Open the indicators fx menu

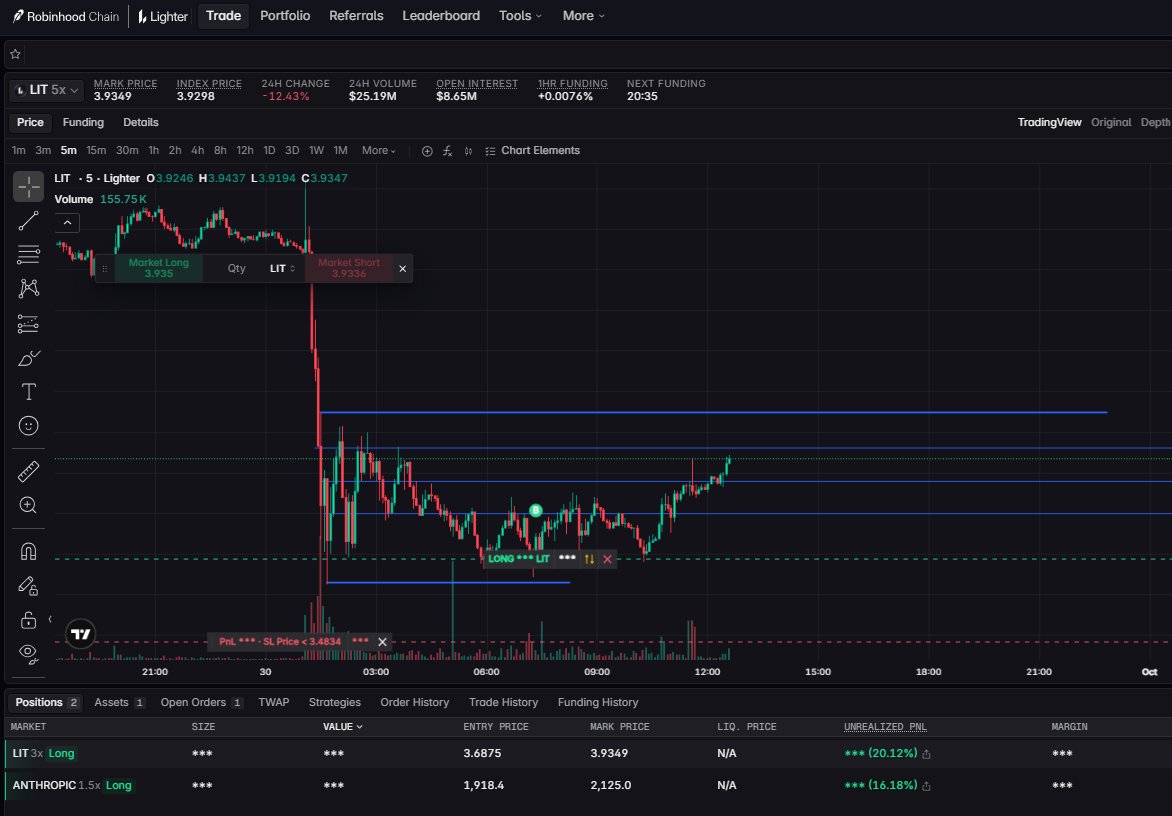click(447, 151)
